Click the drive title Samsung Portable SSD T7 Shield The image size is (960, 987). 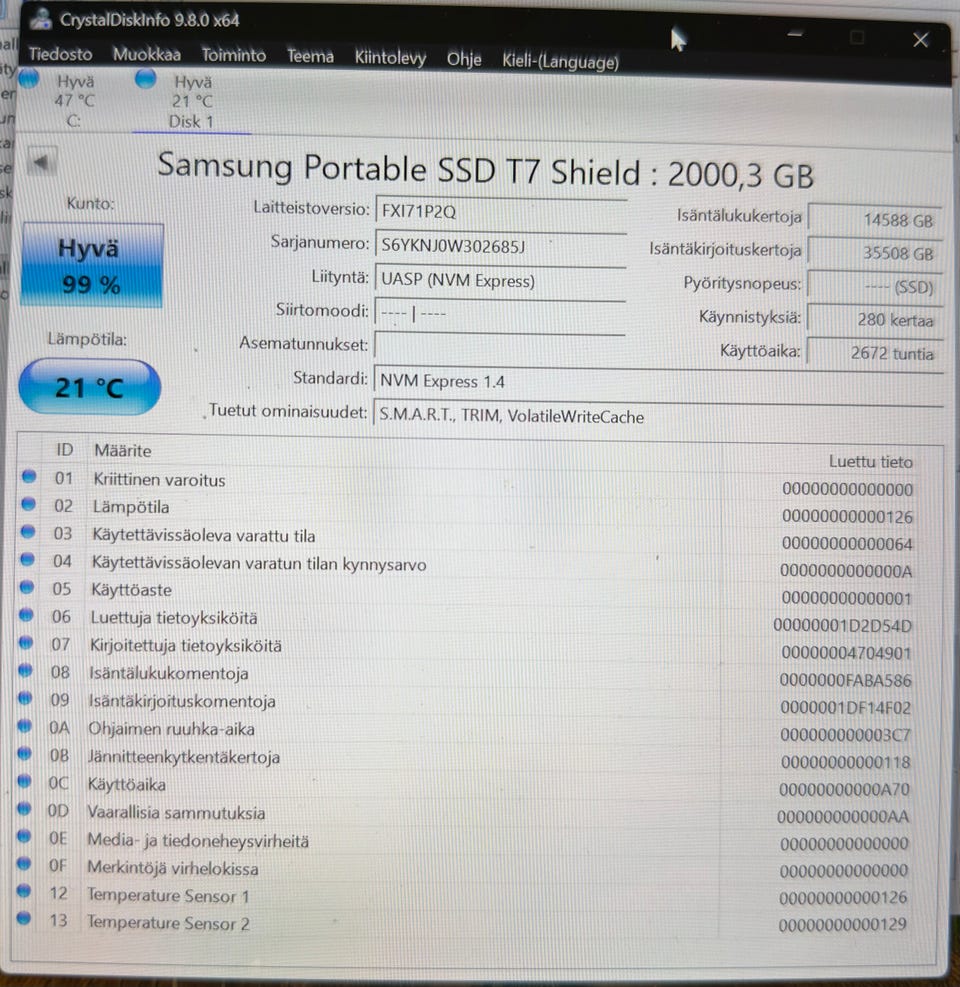click(x=399, y=169)
